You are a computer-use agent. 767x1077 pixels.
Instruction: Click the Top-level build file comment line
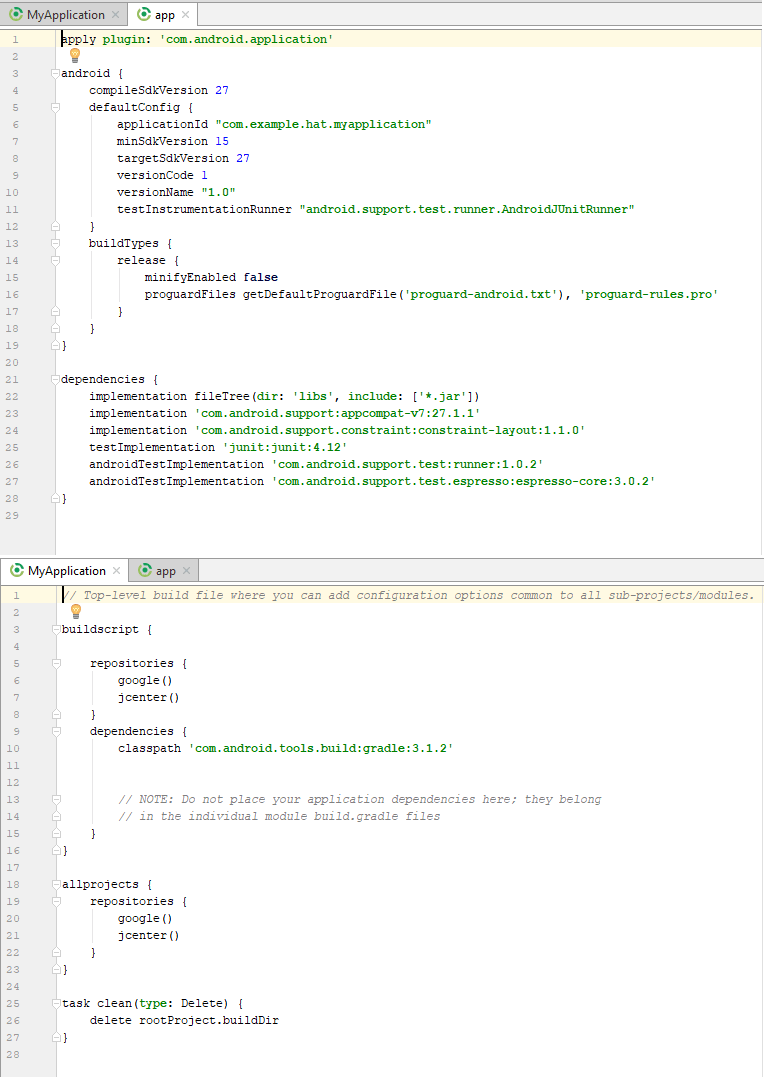[409, 596]
